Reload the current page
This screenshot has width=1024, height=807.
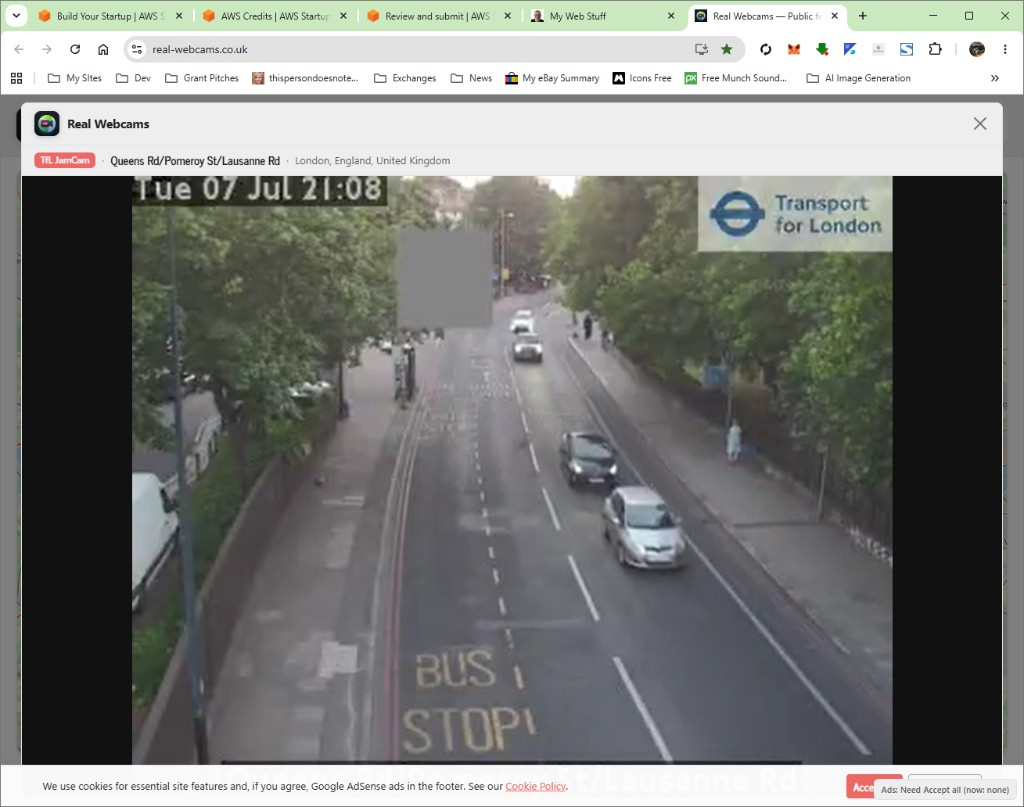[75, 49]
